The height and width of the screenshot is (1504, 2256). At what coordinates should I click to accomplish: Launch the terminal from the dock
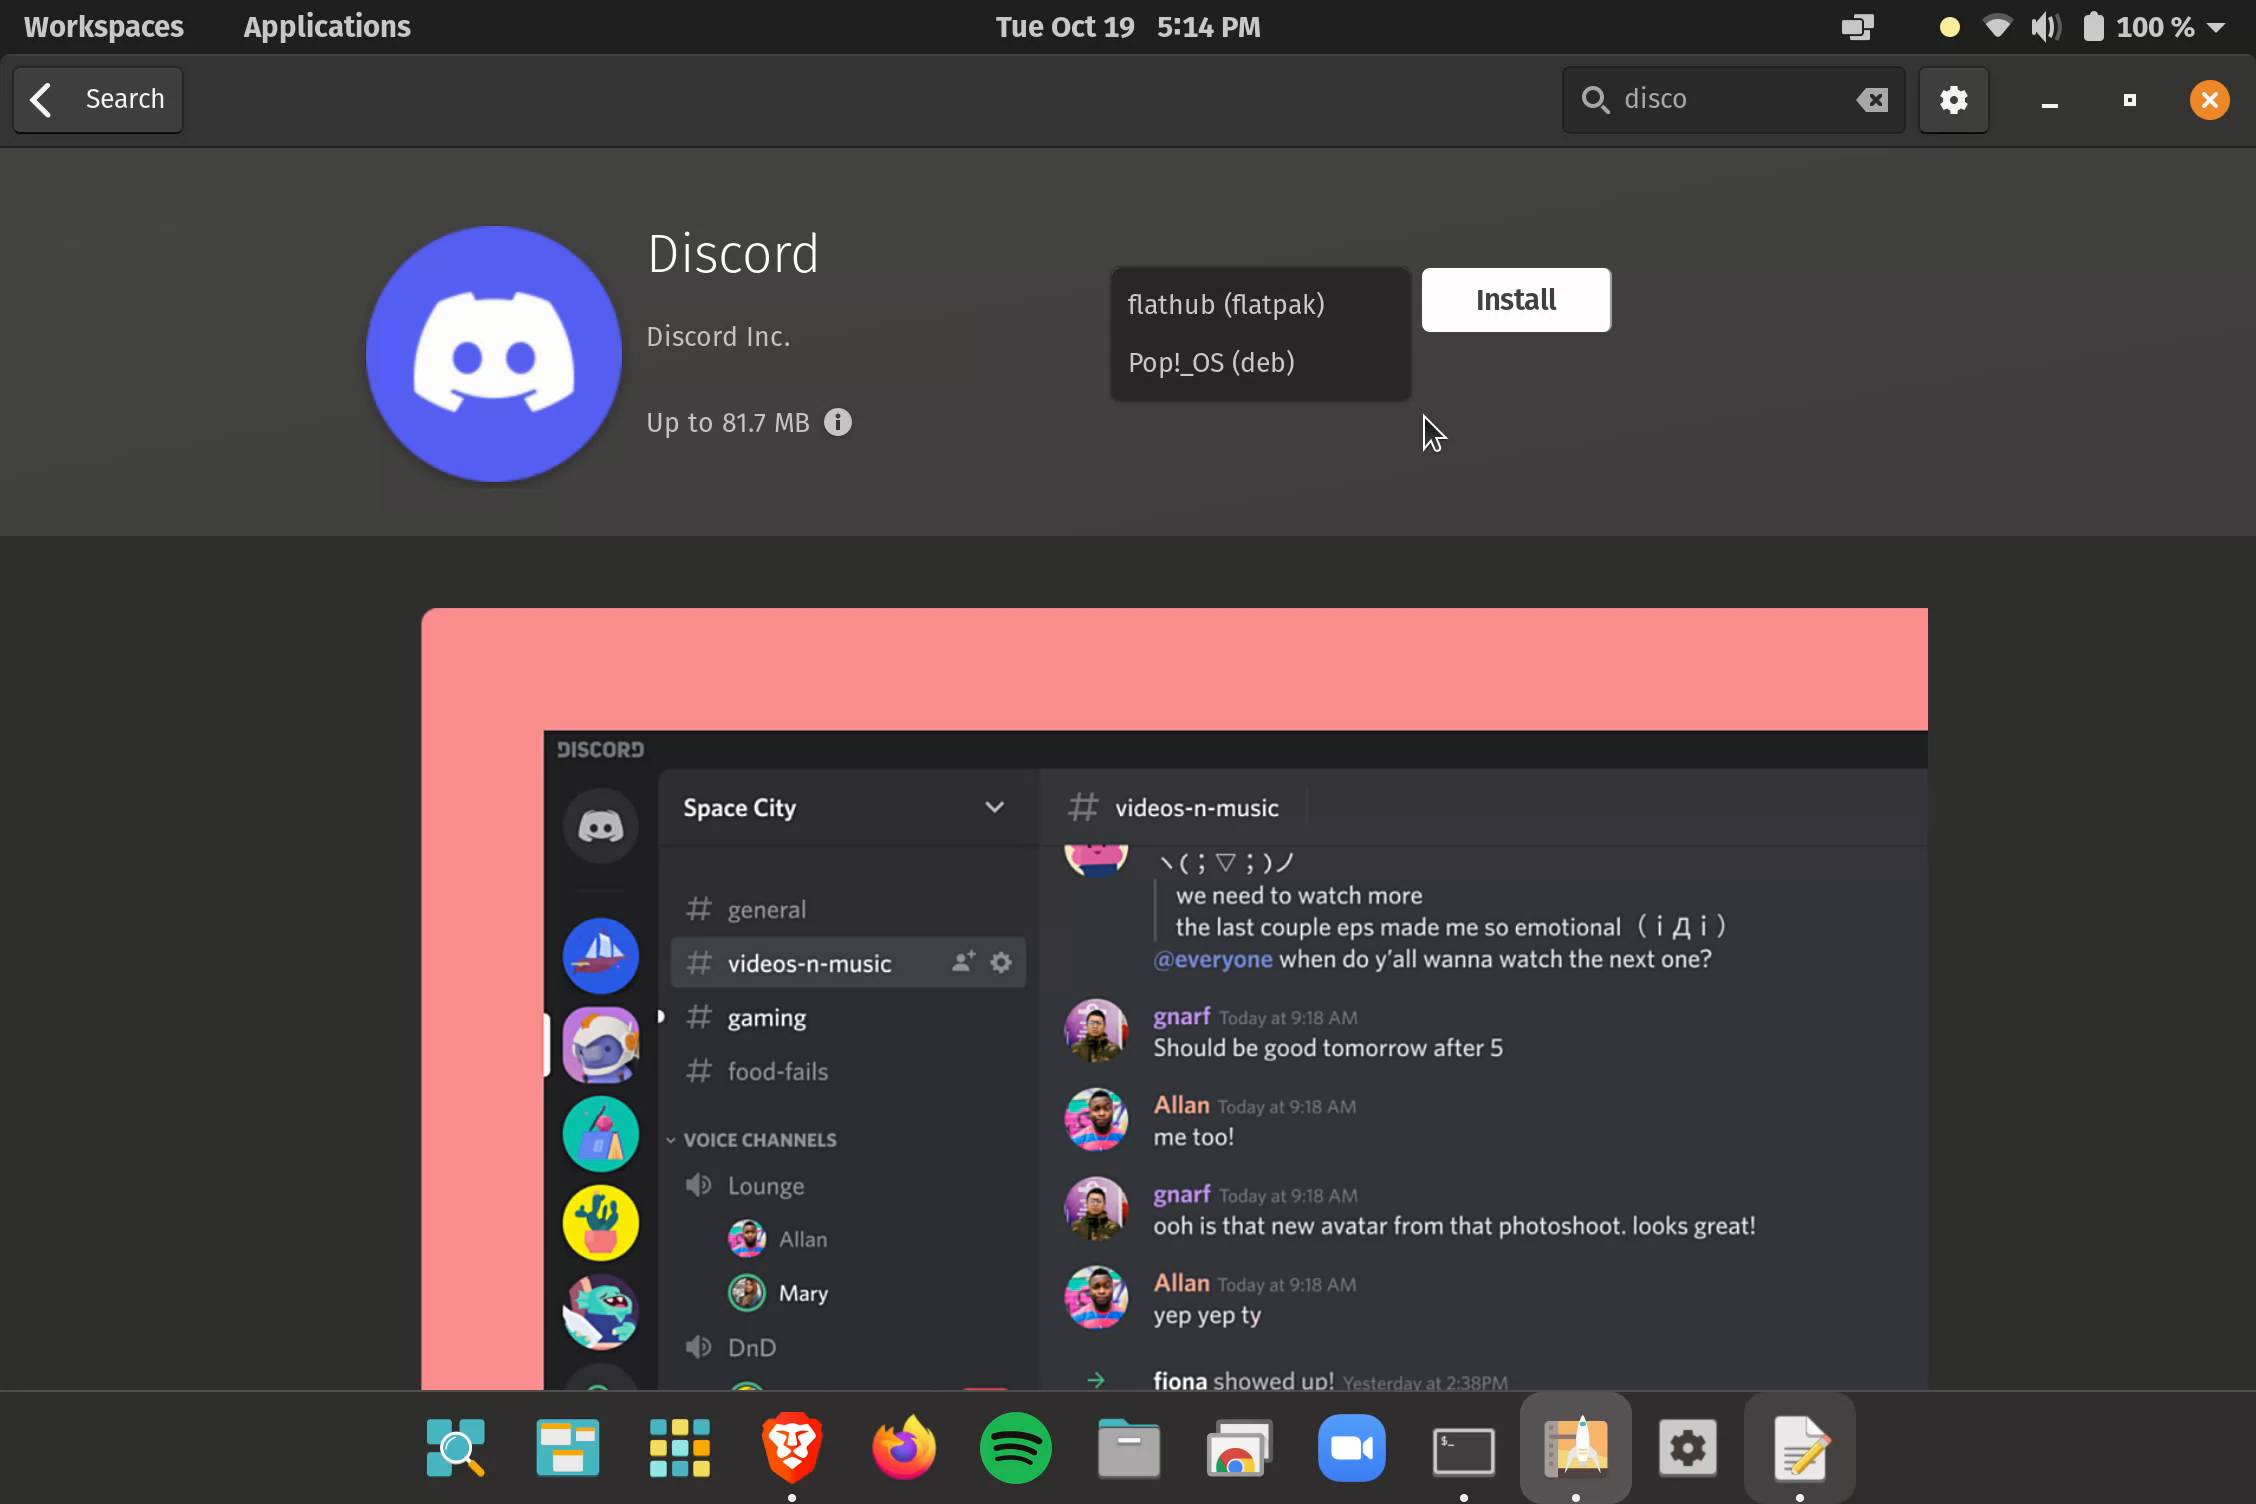point(1463,1447)
